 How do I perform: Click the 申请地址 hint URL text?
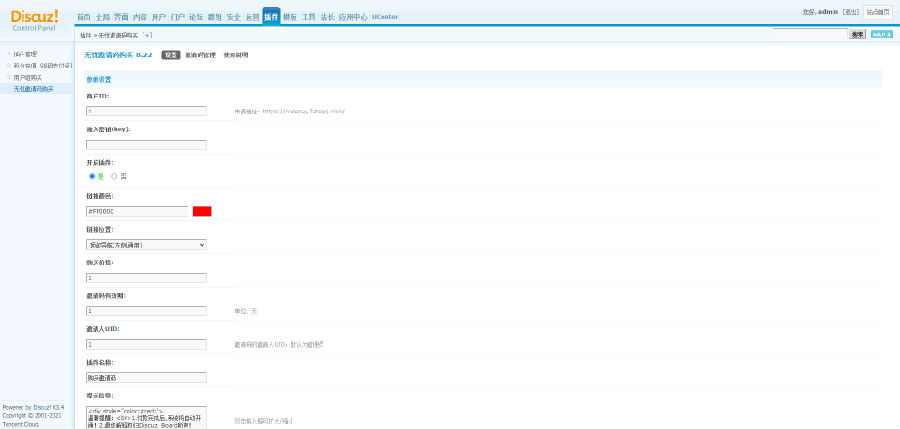pos(289,111)
